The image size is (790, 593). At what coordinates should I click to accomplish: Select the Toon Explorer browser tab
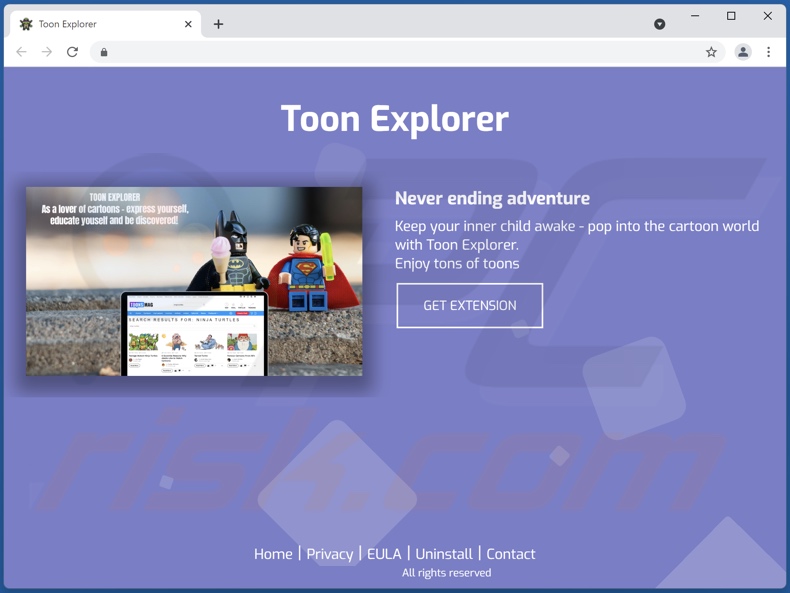pos(105,24)
